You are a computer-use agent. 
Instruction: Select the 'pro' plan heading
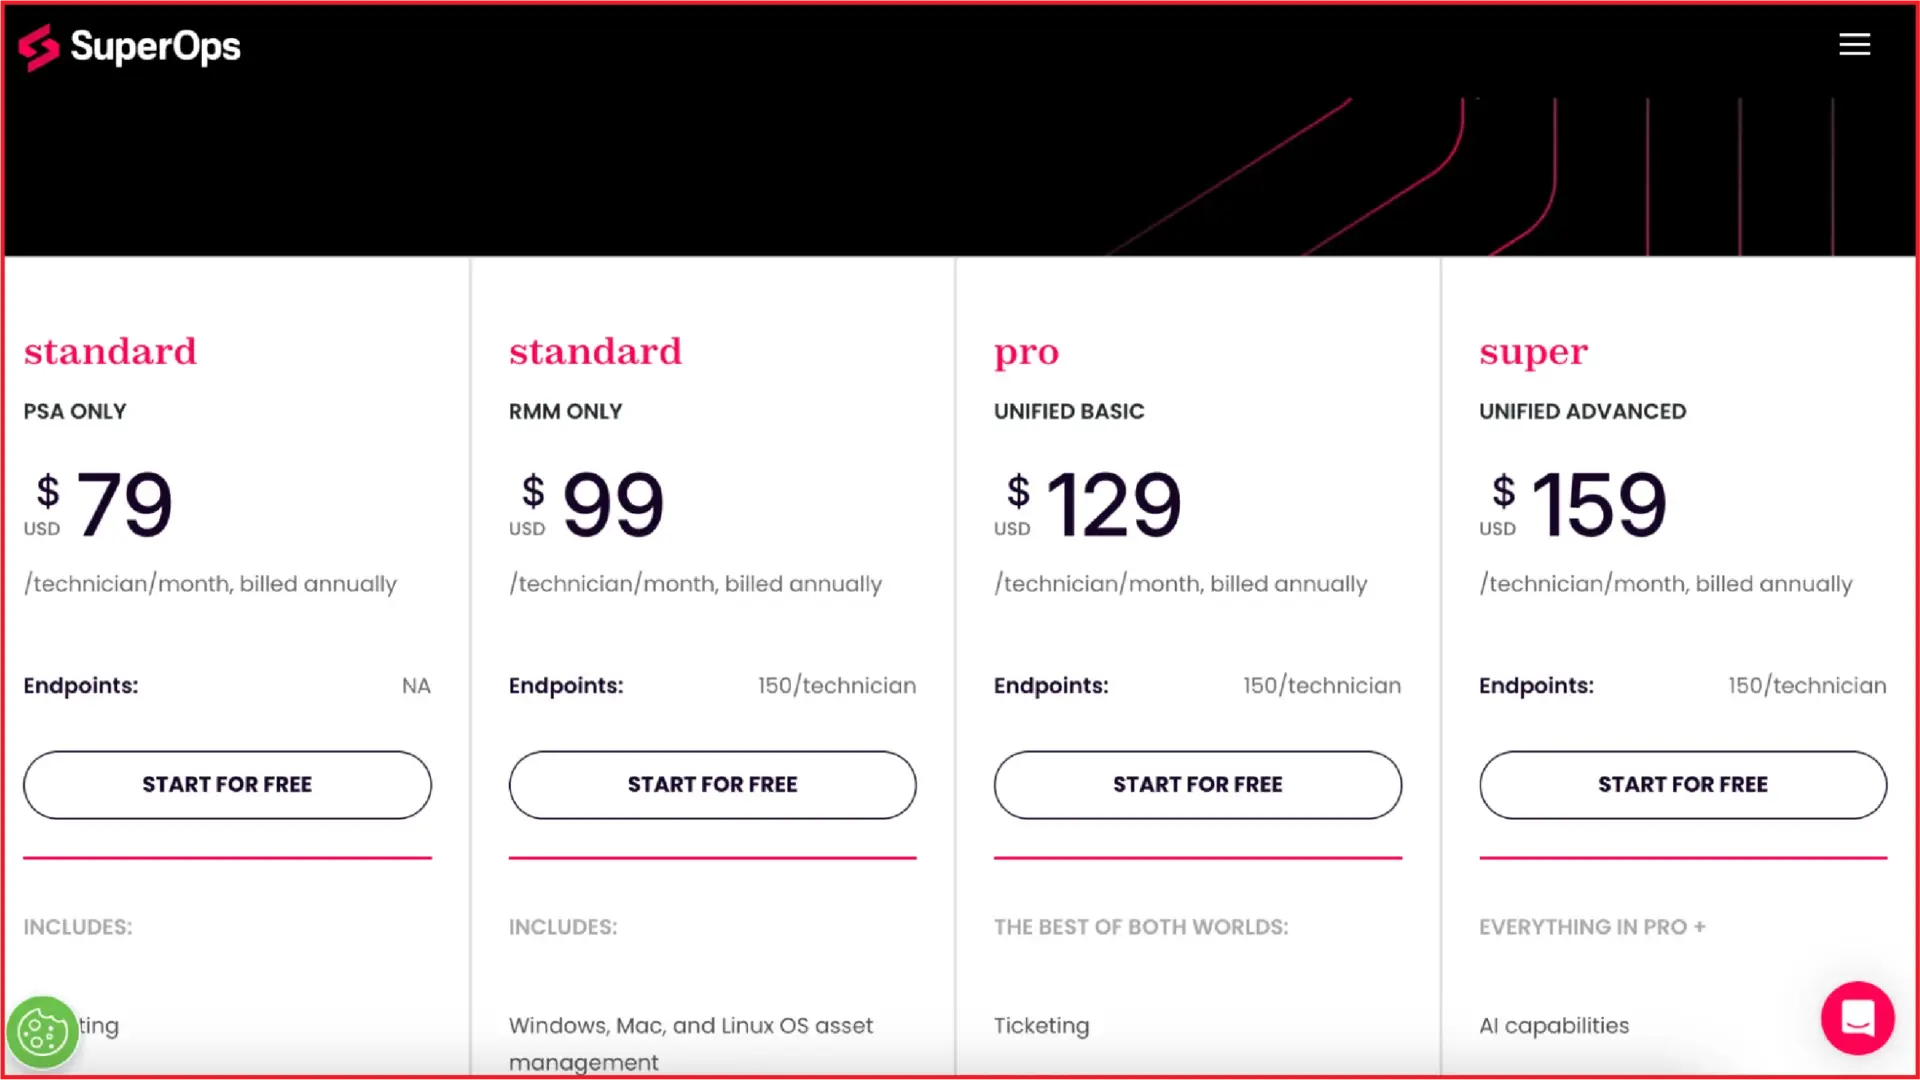click(1026, 352)
